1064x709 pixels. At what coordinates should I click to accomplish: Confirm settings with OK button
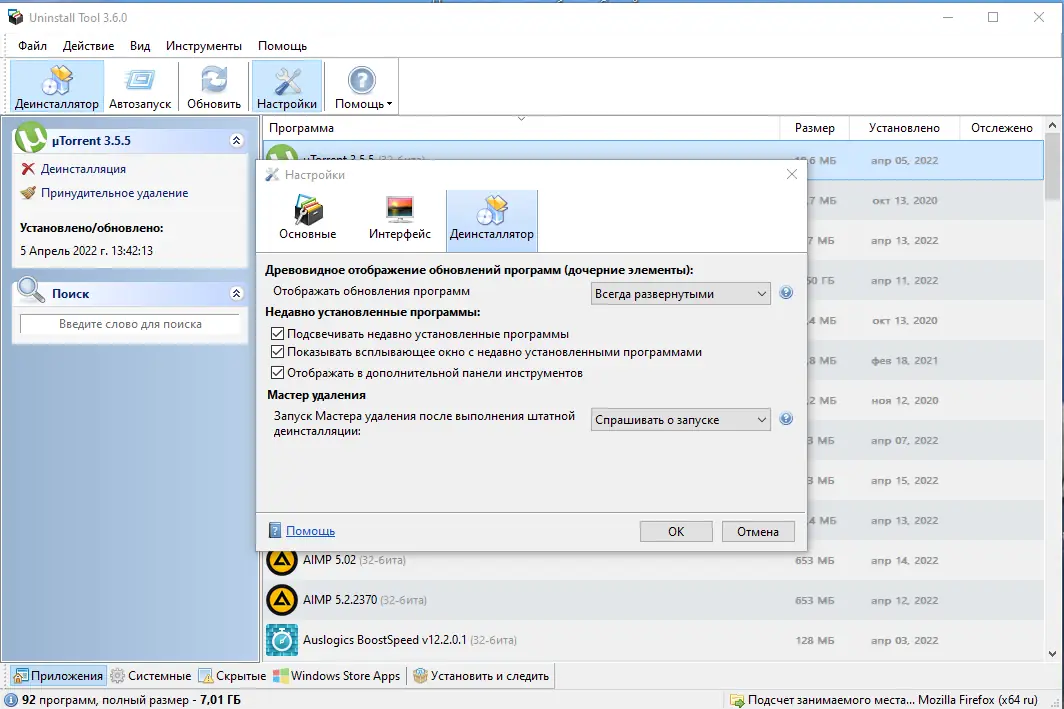point(676,531)
